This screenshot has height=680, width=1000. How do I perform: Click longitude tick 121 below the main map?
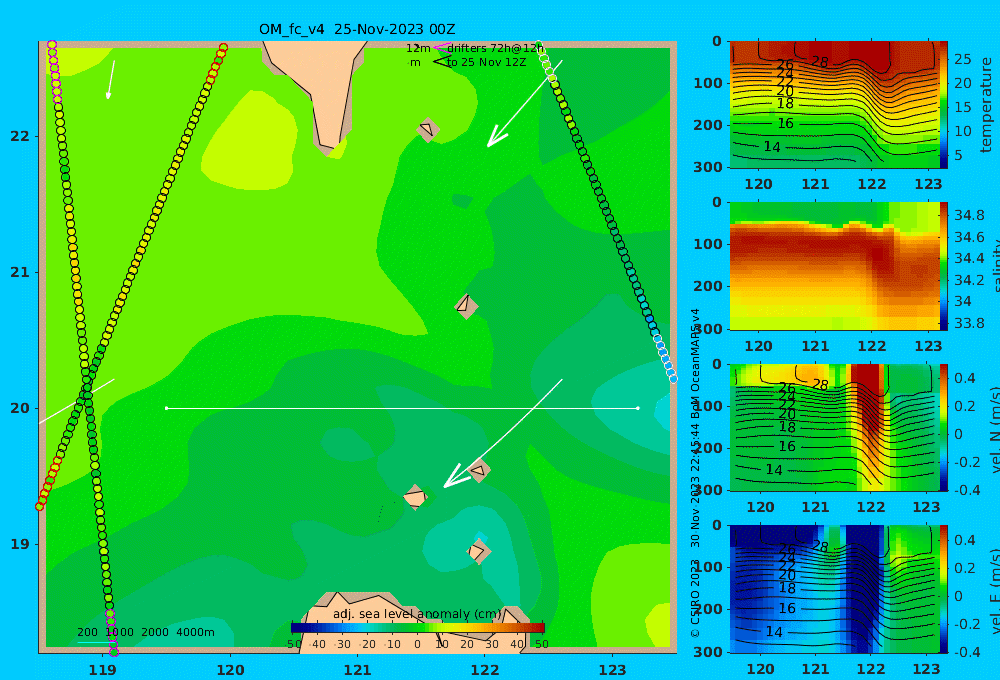[357, 670]
